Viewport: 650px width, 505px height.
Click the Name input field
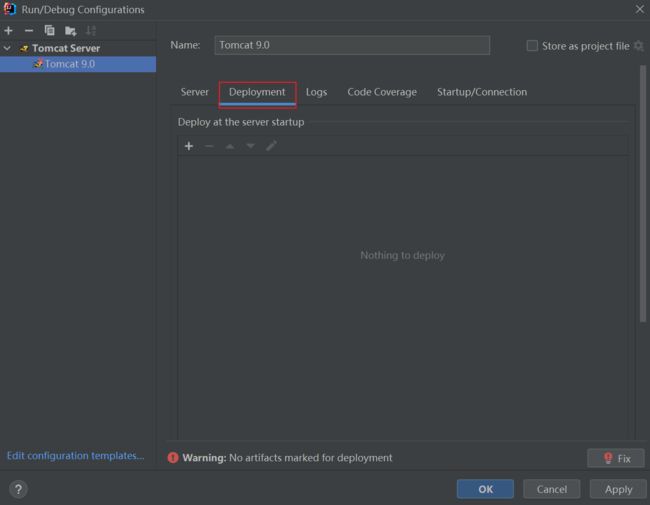[x=352, y=45]
